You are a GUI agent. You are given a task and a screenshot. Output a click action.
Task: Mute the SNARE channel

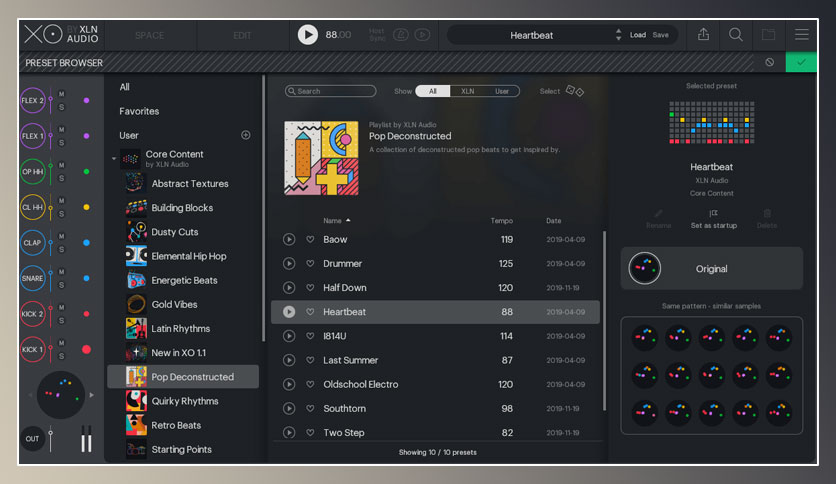pos(61,272)
